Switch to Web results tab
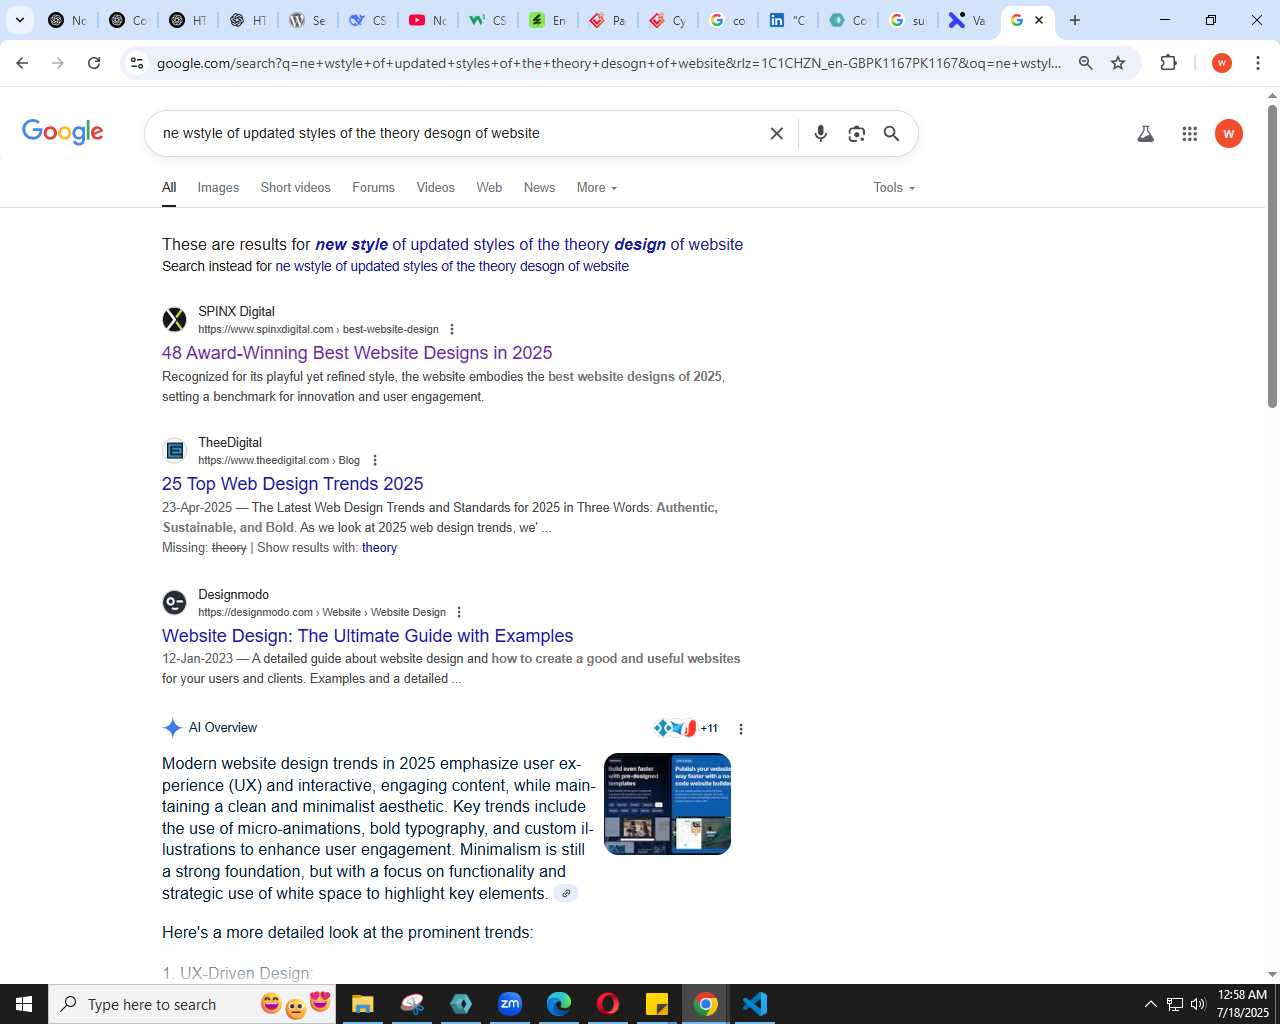This screenshot has height=1024, width=1280. click(489, 188)
